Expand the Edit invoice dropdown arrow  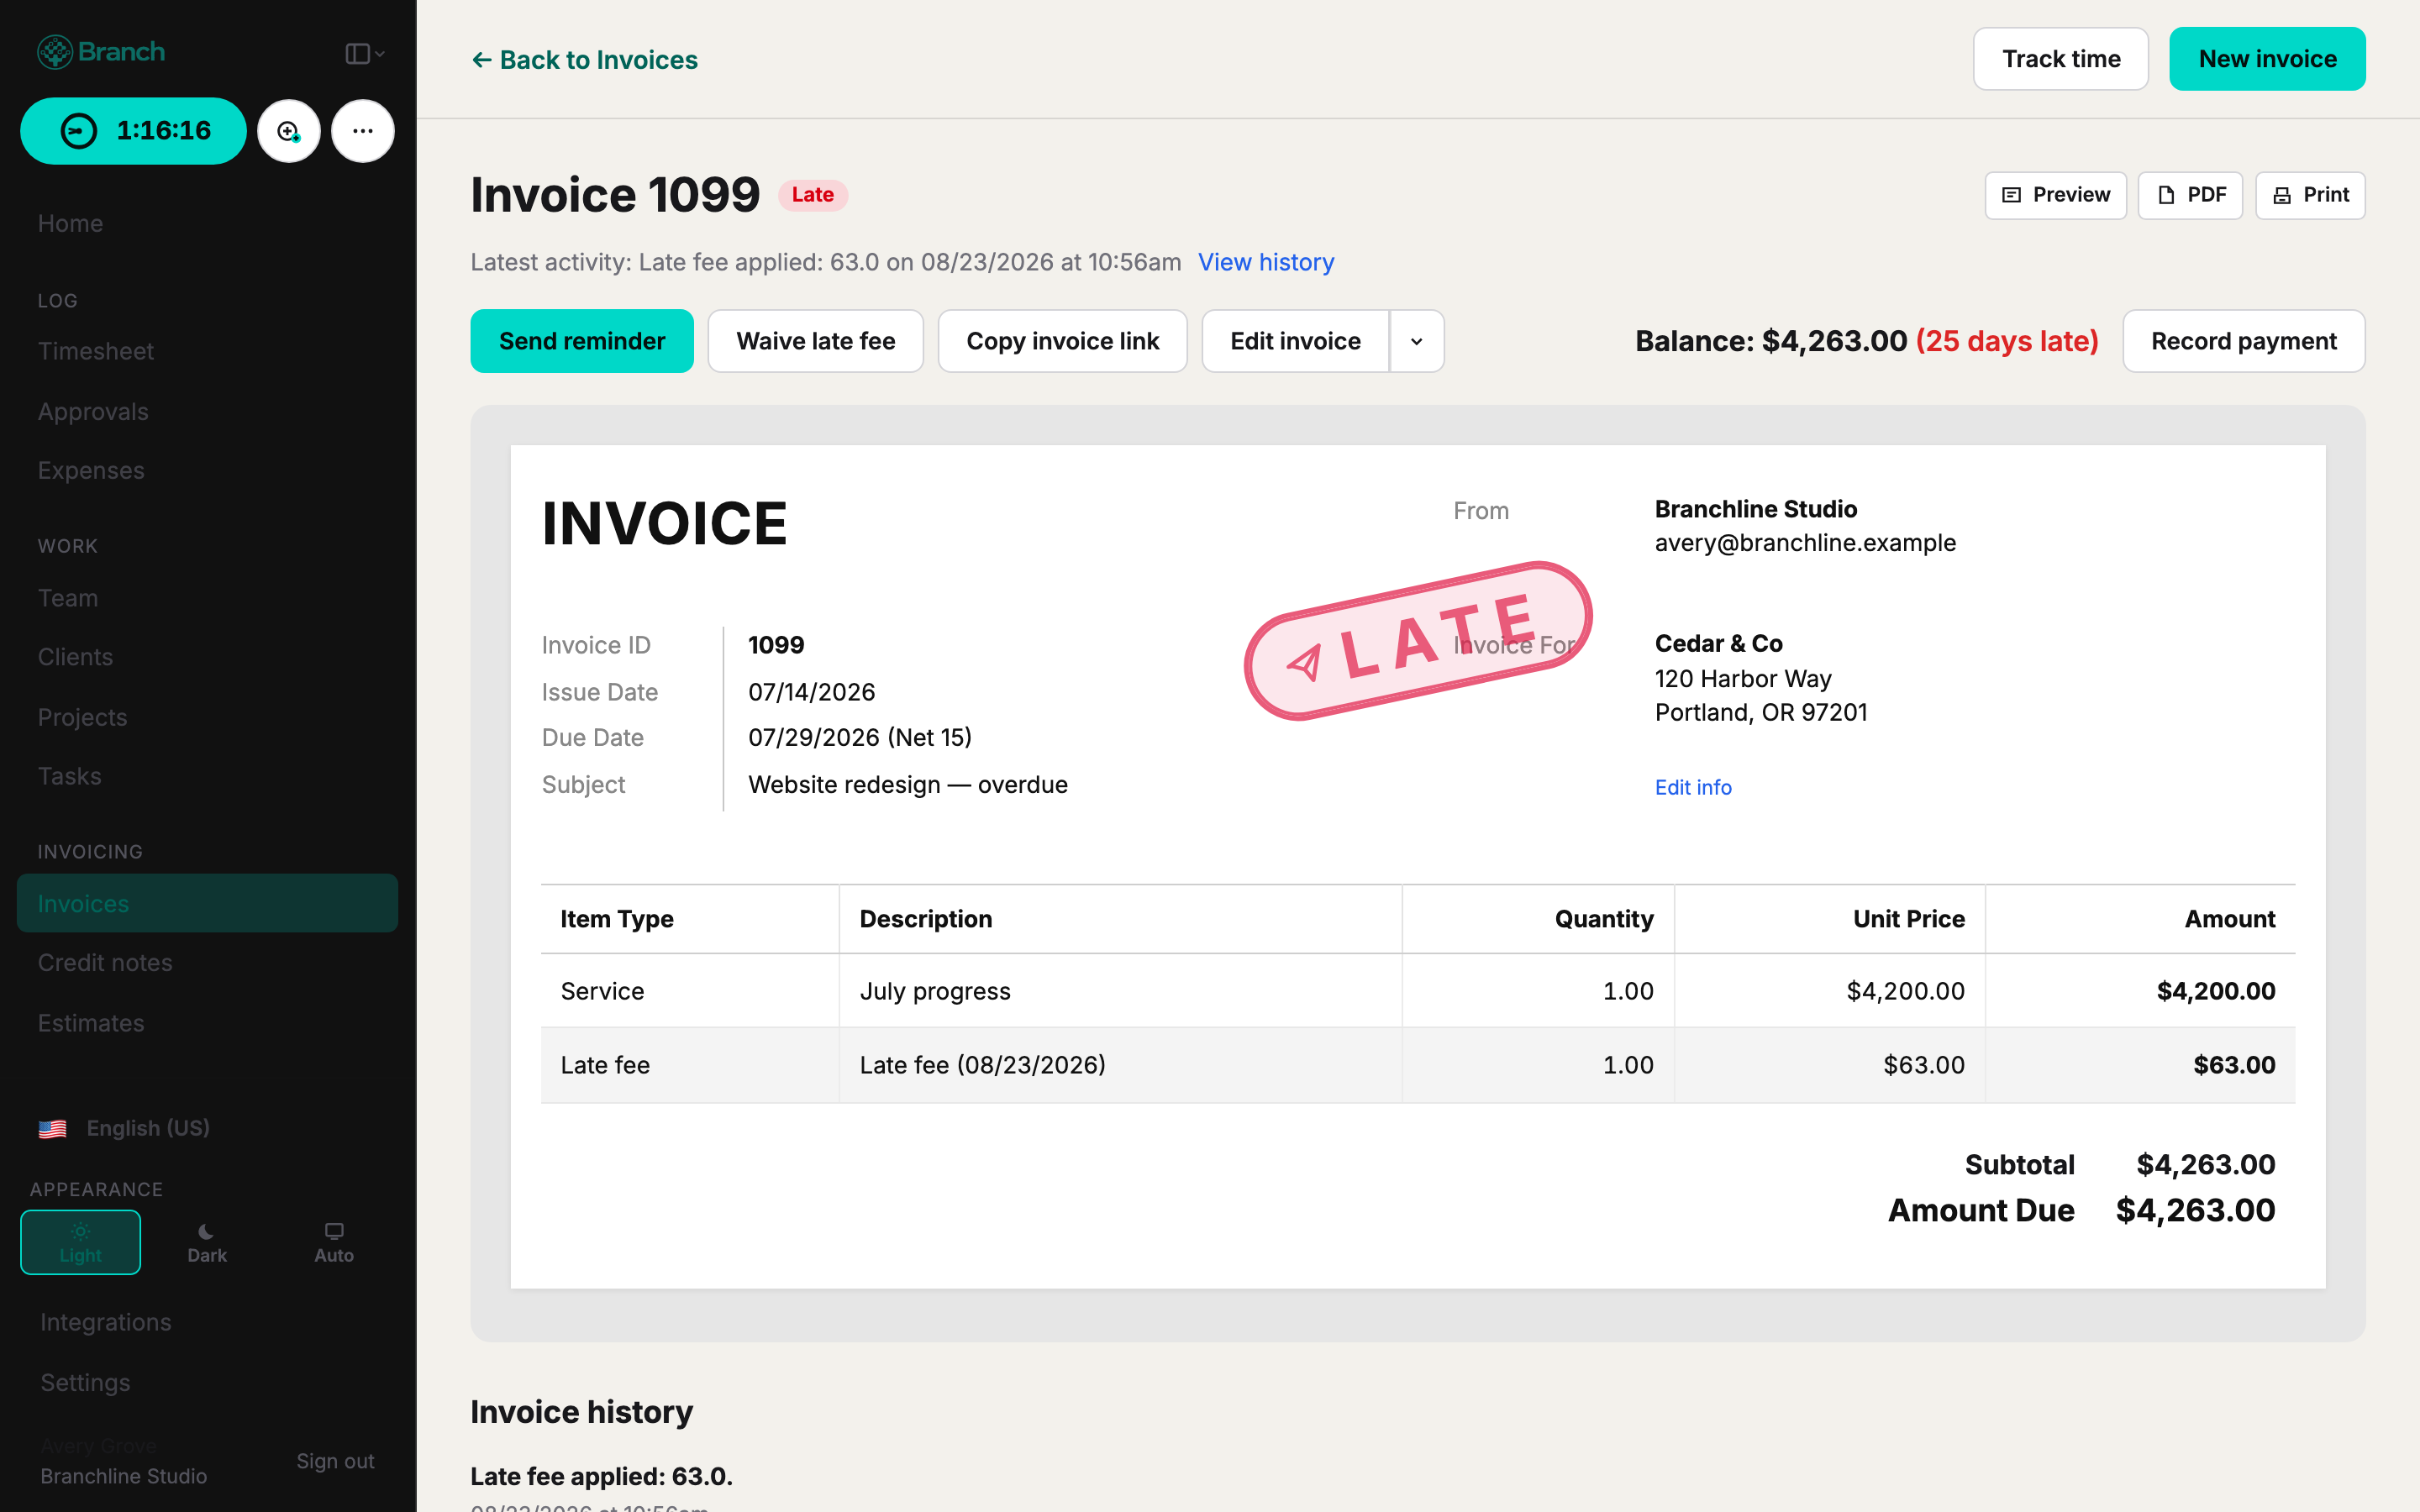click(1417, 341)
